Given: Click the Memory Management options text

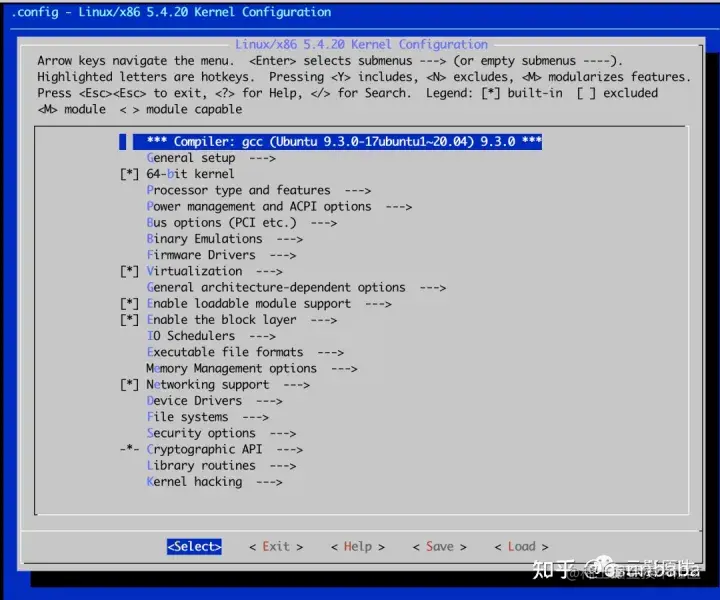Looking at the screenshot, I should 231,369.
